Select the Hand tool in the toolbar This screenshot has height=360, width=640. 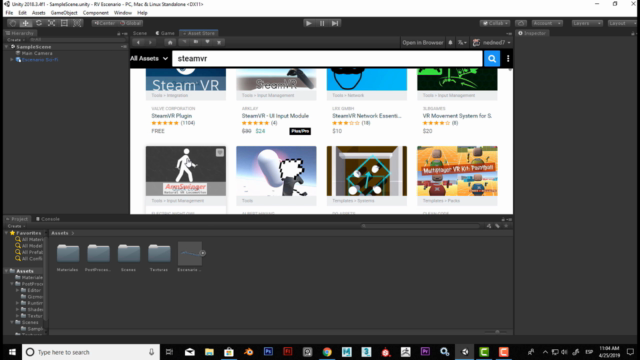pyautogui.click(x=13, y=23)
